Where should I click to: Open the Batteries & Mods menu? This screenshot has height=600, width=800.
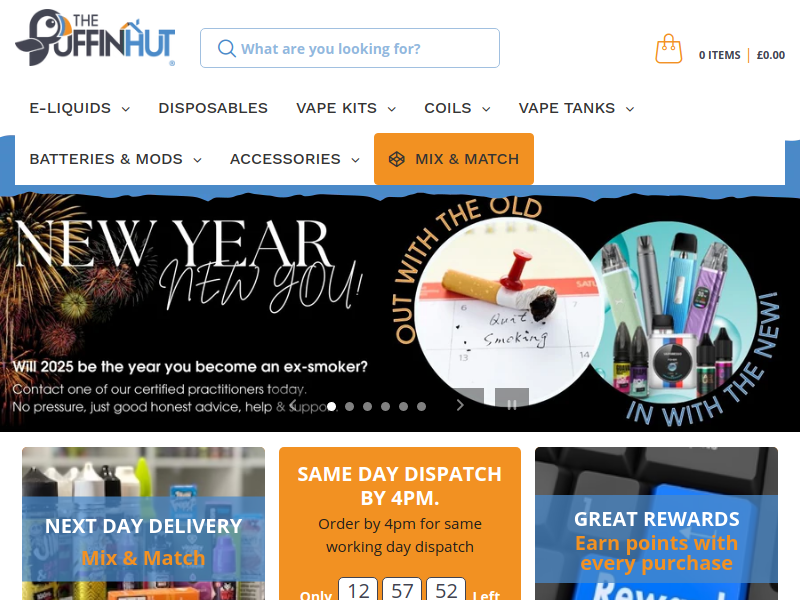(x=116, y=159)
